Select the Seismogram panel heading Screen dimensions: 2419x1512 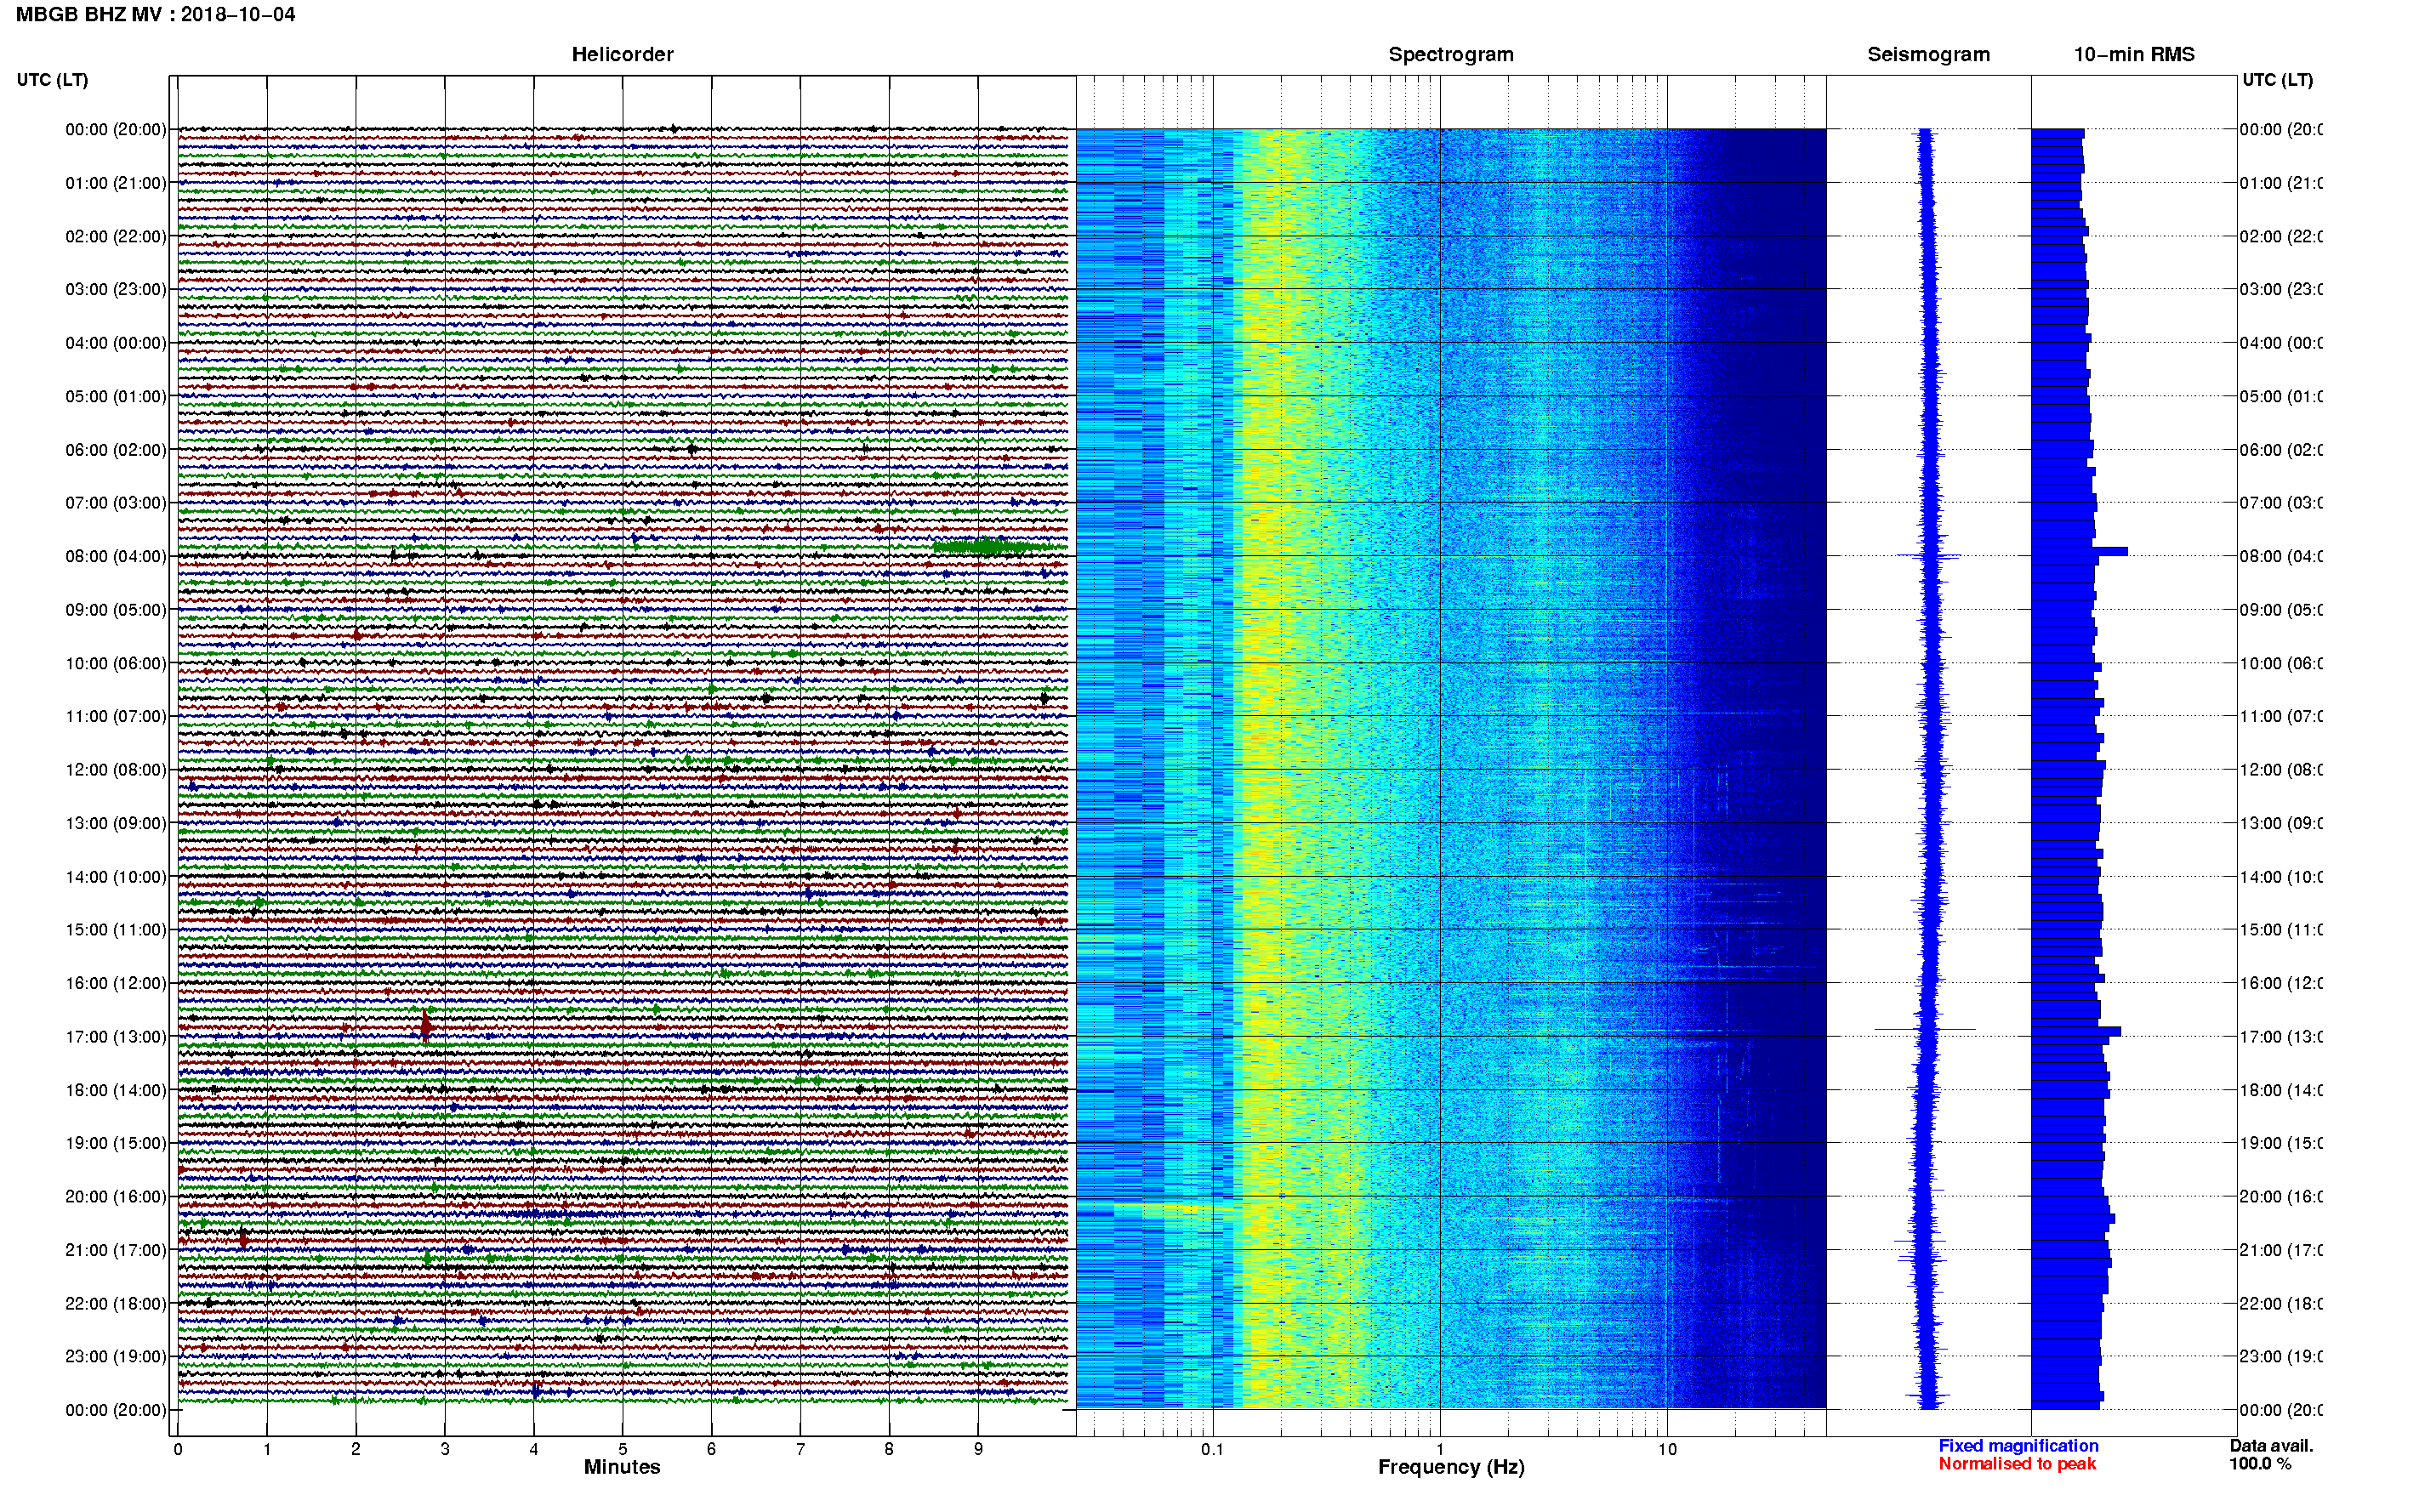point(1928,55)
